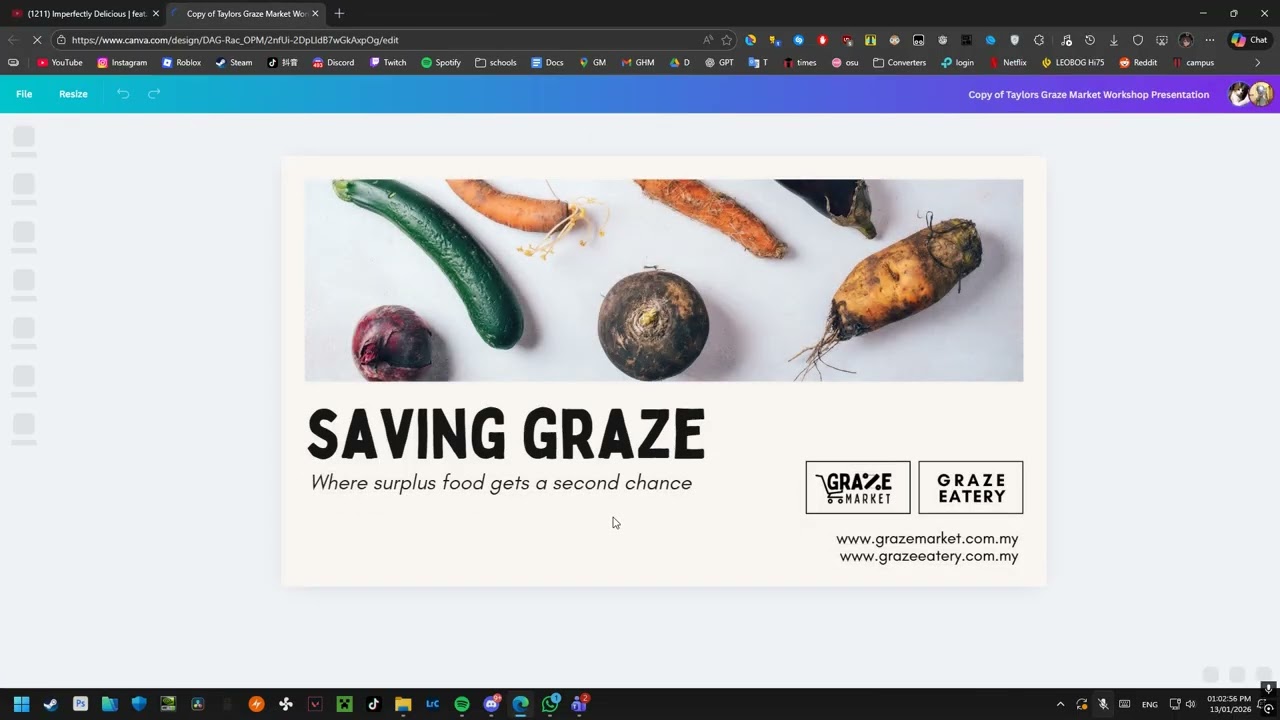
Task: Open the Canva File menu
Action: 24,94
